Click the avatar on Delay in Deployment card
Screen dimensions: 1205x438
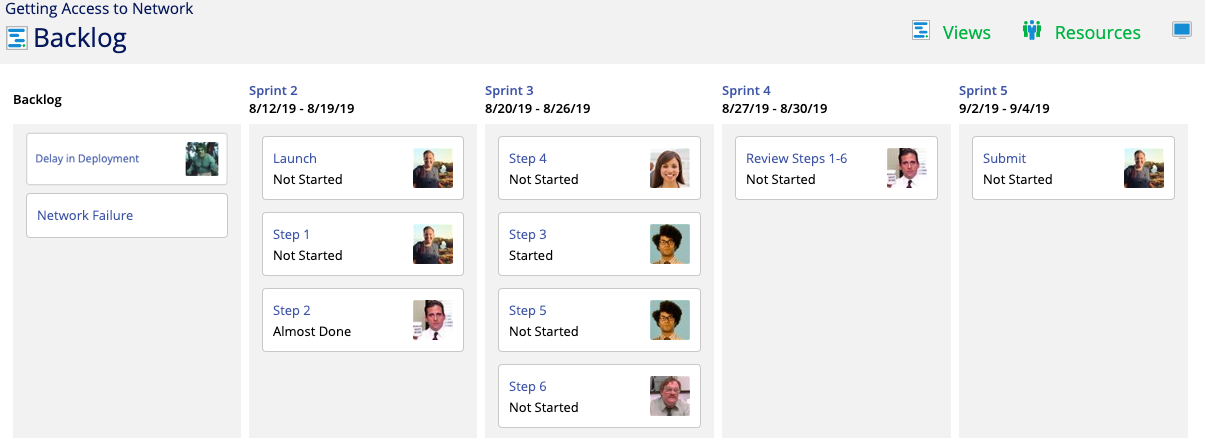(202, 159)
